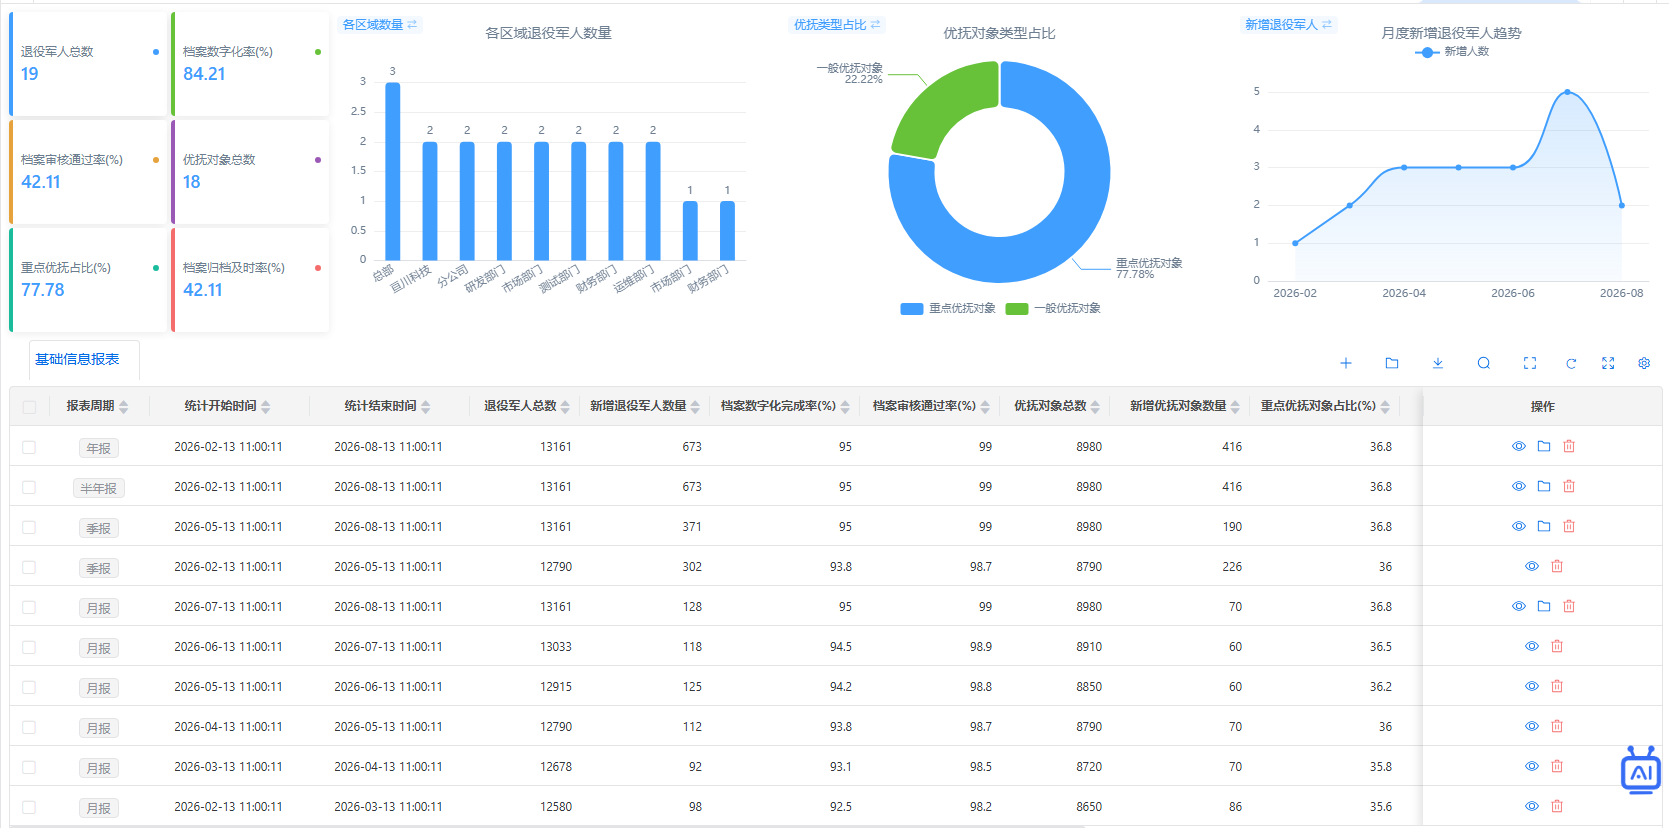Sort by 退役军人总数 column arrows
The height and width of the screenshot is (828, 1669).
pos(565,407)
